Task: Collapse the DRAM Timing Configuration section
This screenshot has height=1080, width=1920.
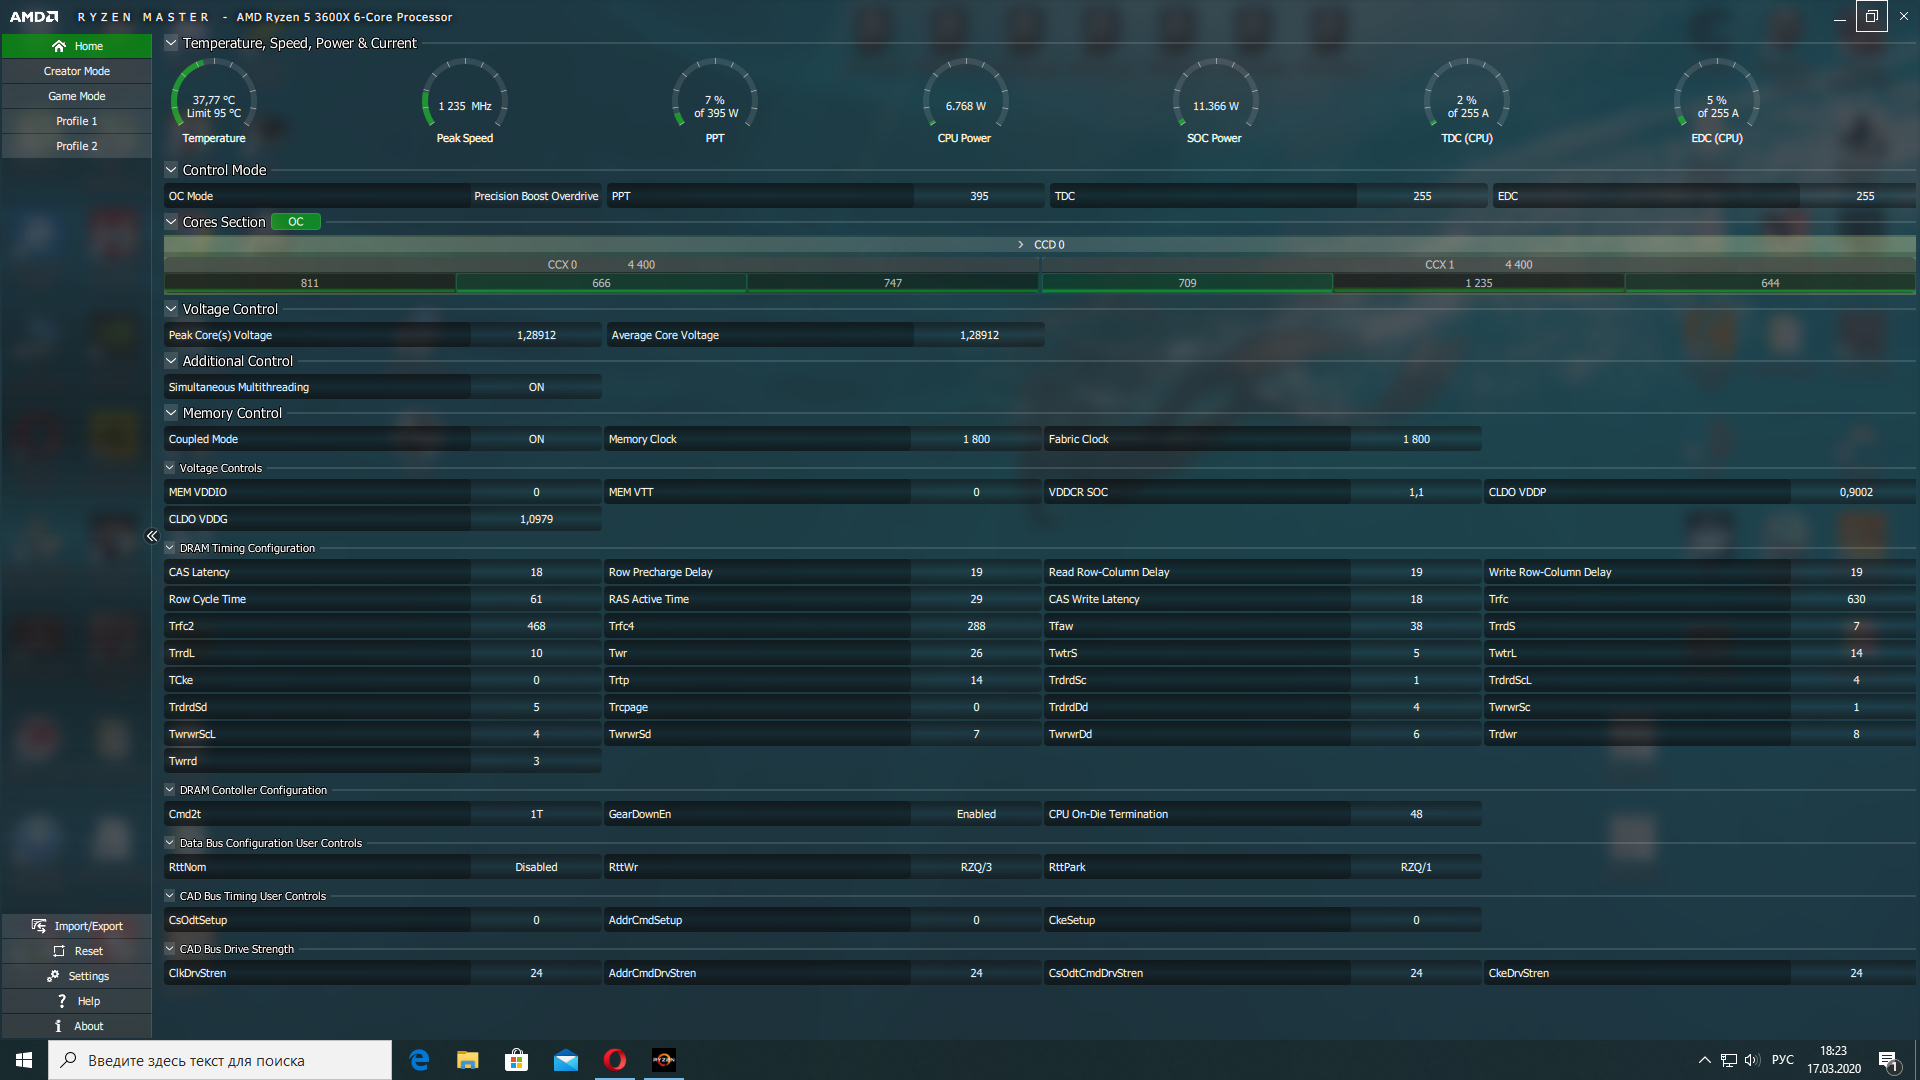Action: [x=170, y=548]
